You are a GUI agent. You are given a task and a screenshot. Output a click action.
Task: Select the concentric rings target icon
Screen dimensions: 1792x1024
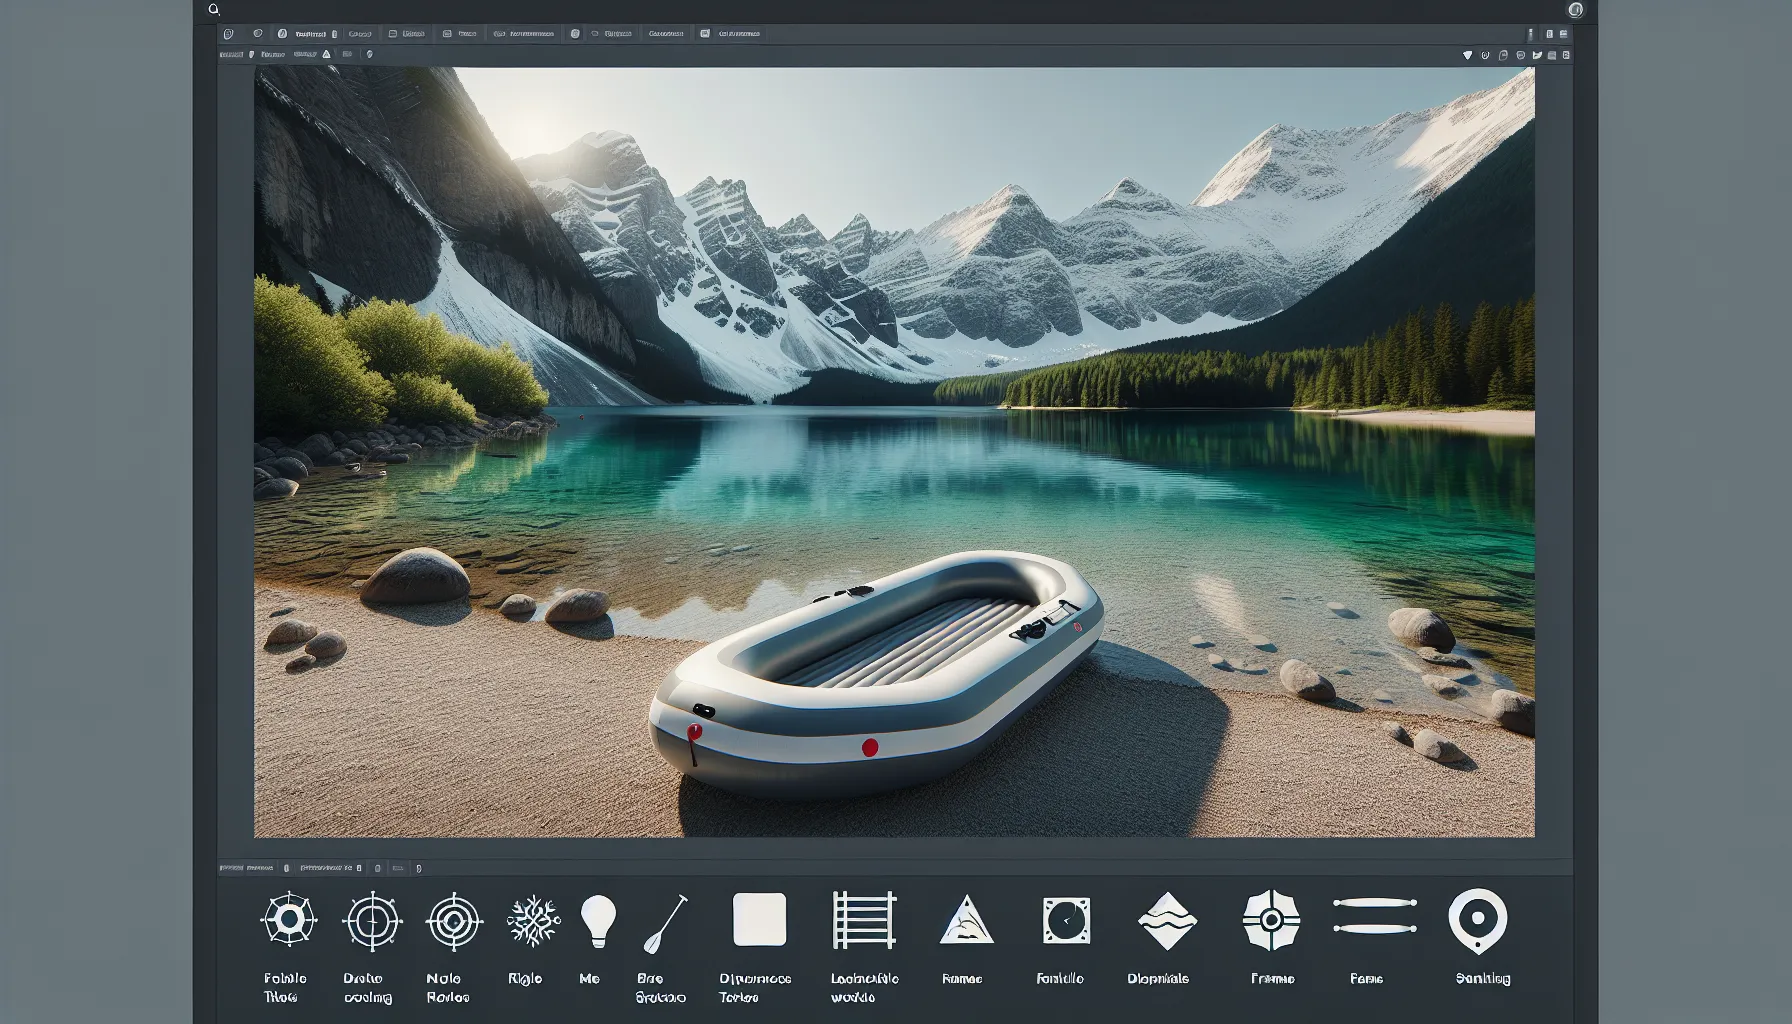point(454,920)
